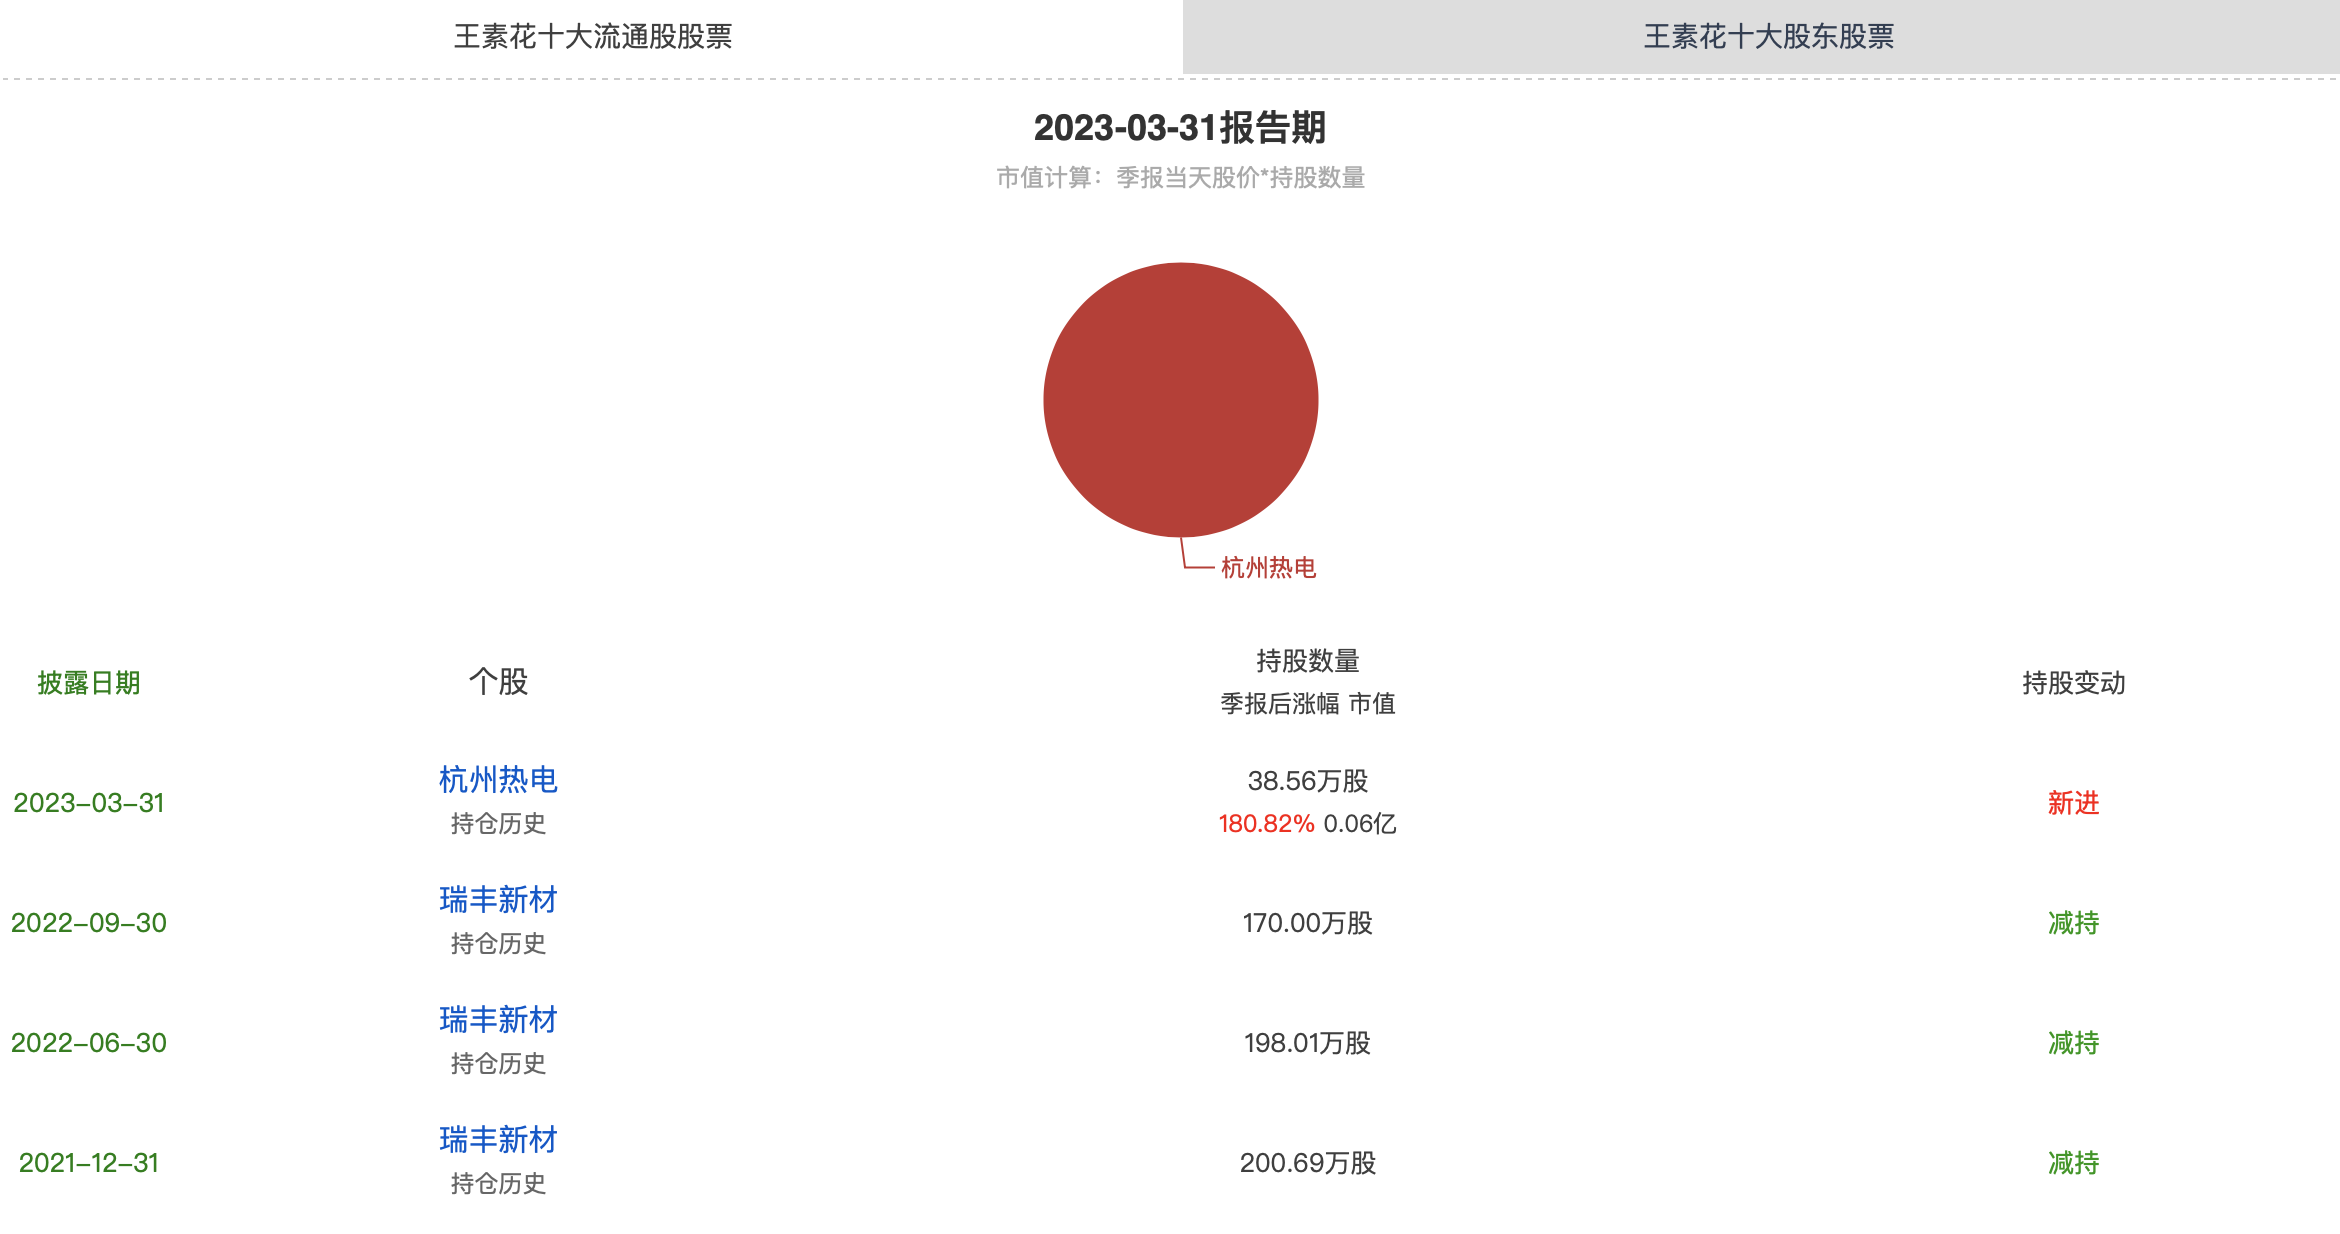
Task: Click 持股变动 column header
Action: click(2073, 683)
